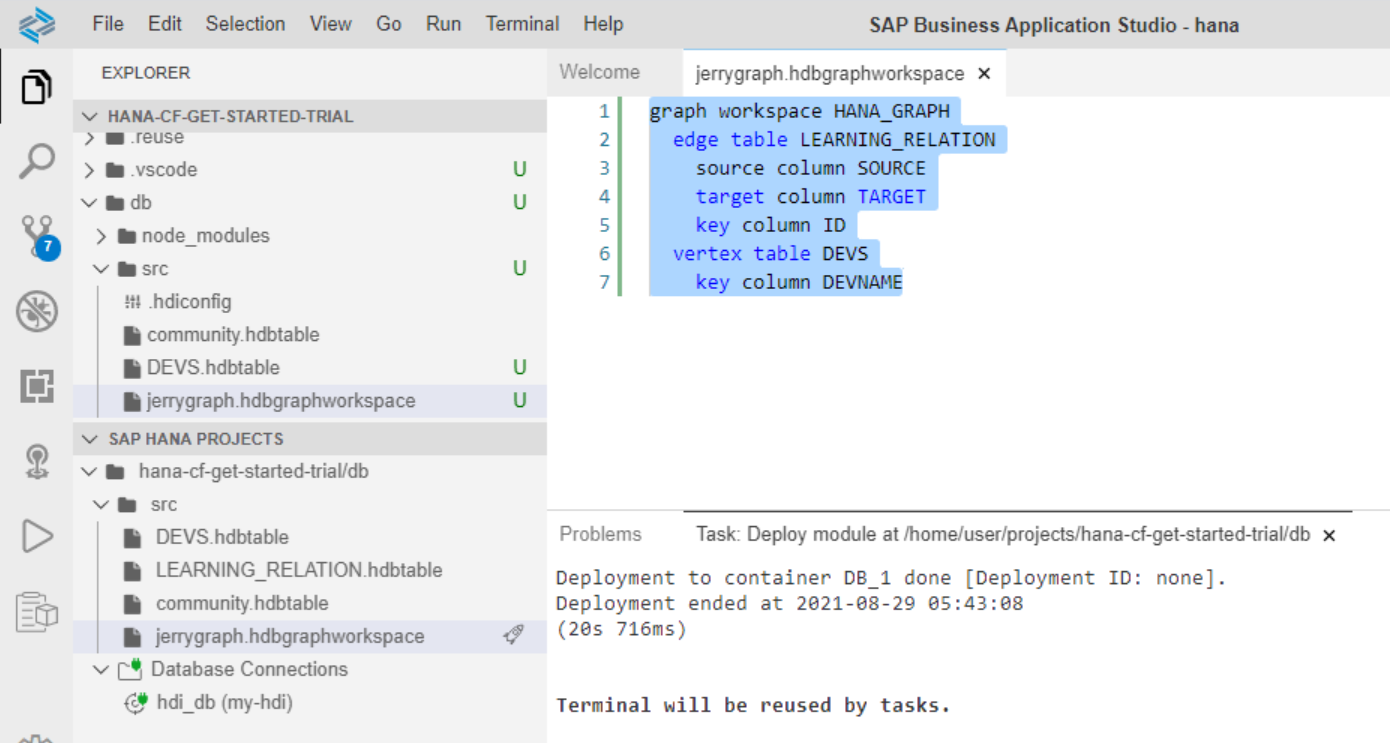Open the File menu

pyautogui.click(x=107, y=24)
